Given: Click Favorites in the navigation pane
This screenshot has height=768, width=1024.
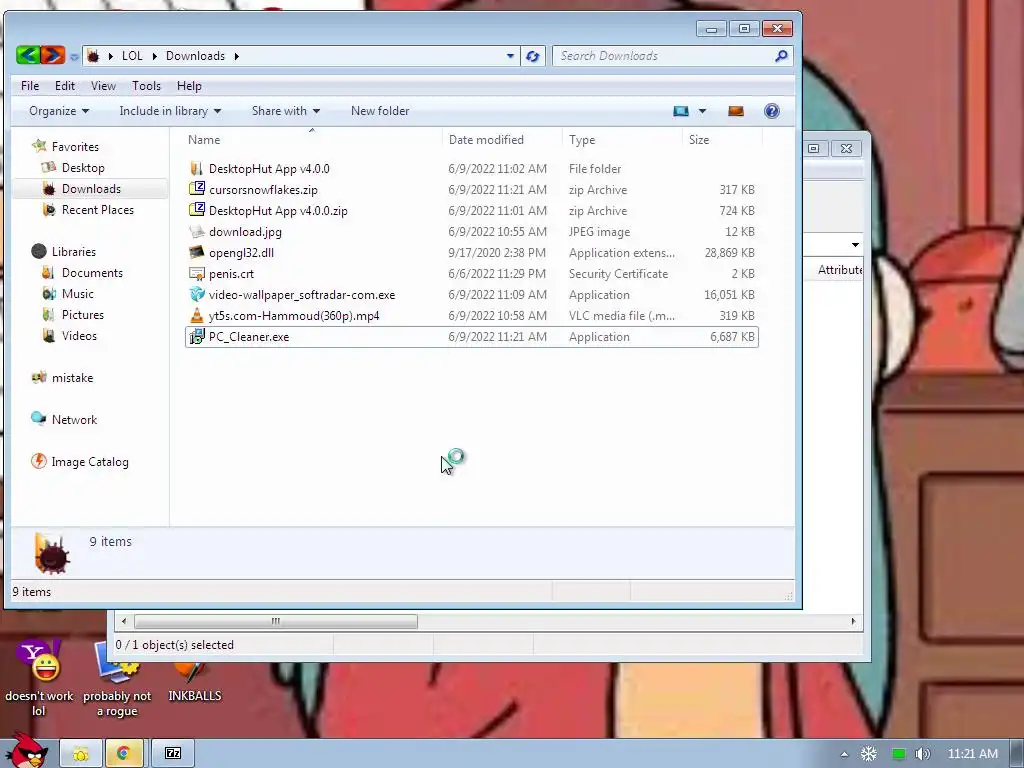Looking at the screenshot, I should 75,147.
